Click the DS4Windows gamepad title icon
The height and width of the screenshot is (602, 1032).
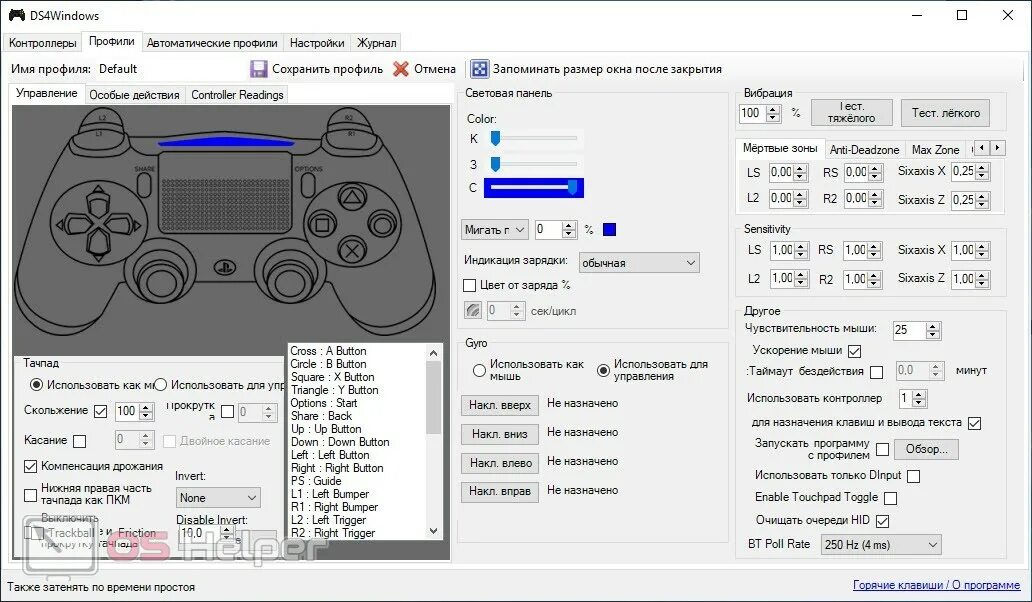point(16,15)
